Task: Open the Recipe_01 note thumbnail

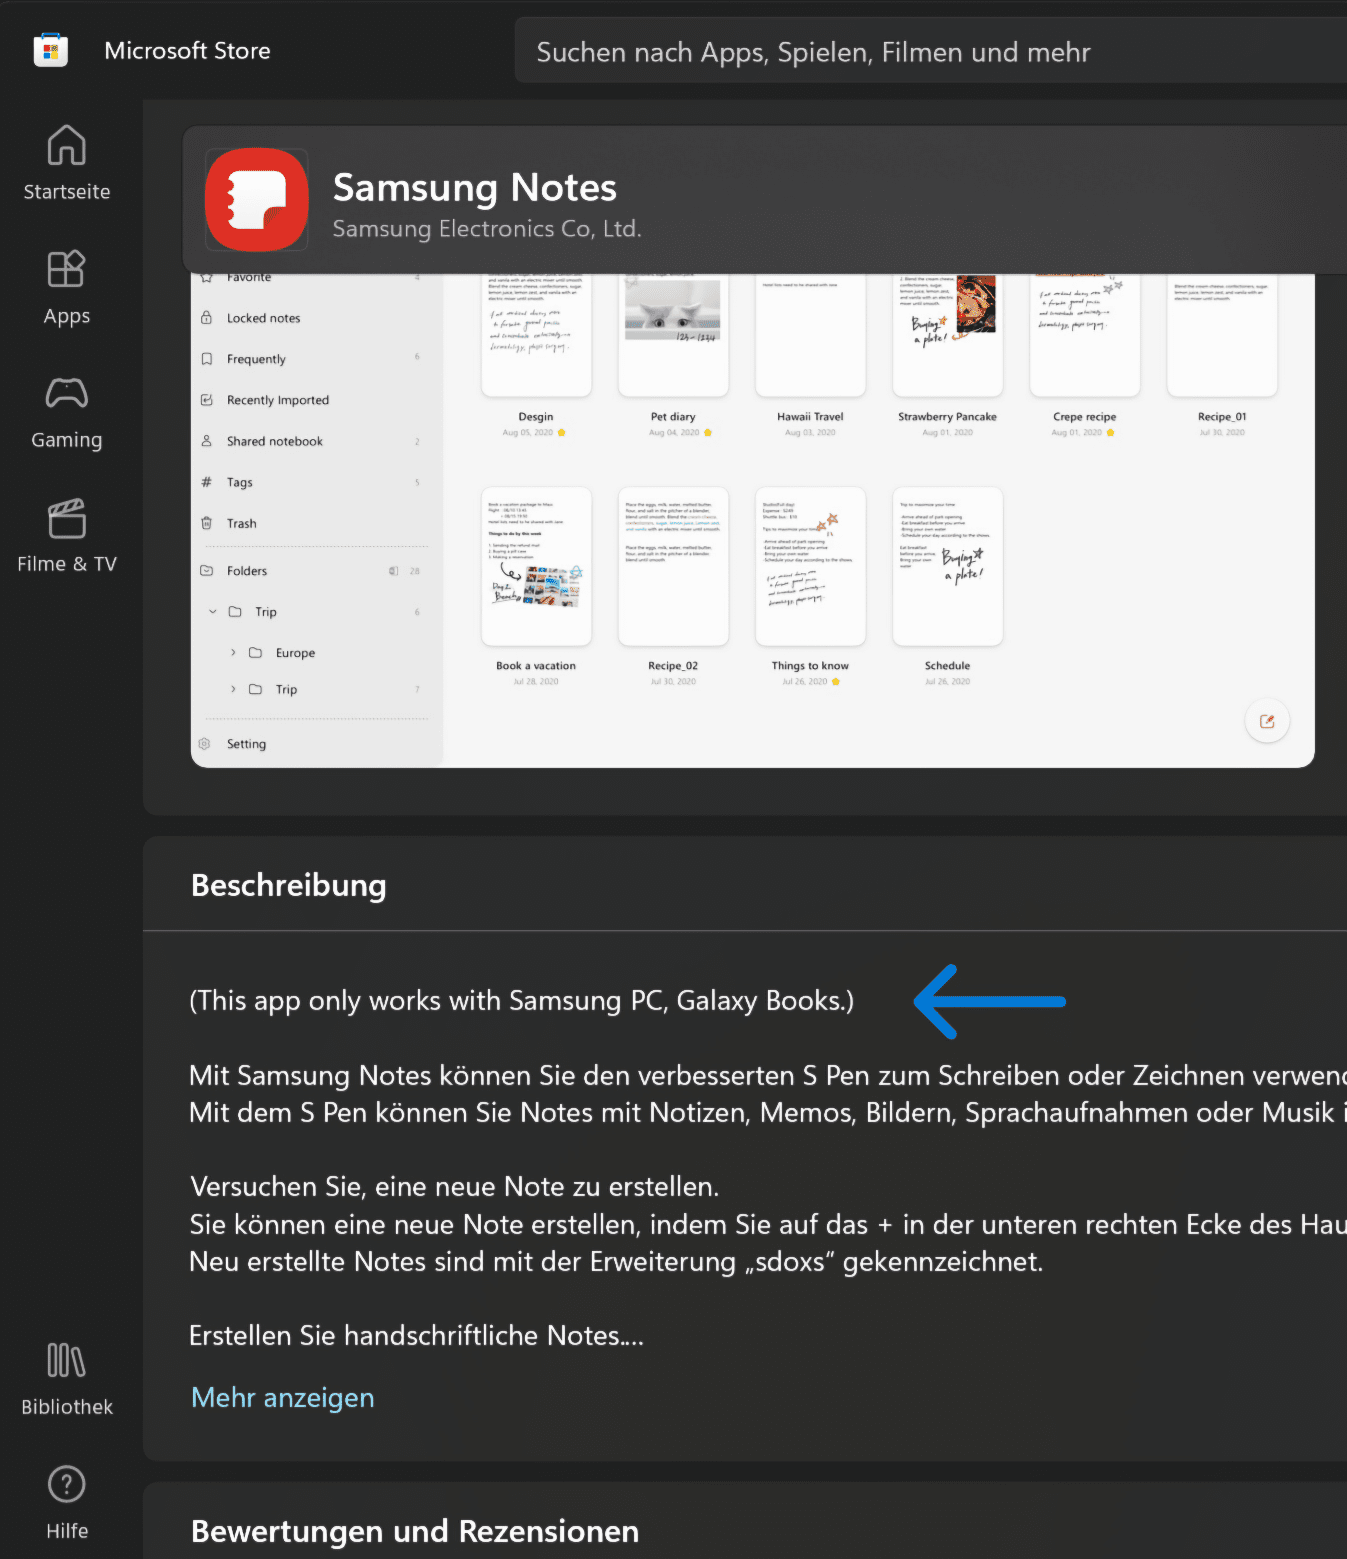Action: tap(1222, 336)
